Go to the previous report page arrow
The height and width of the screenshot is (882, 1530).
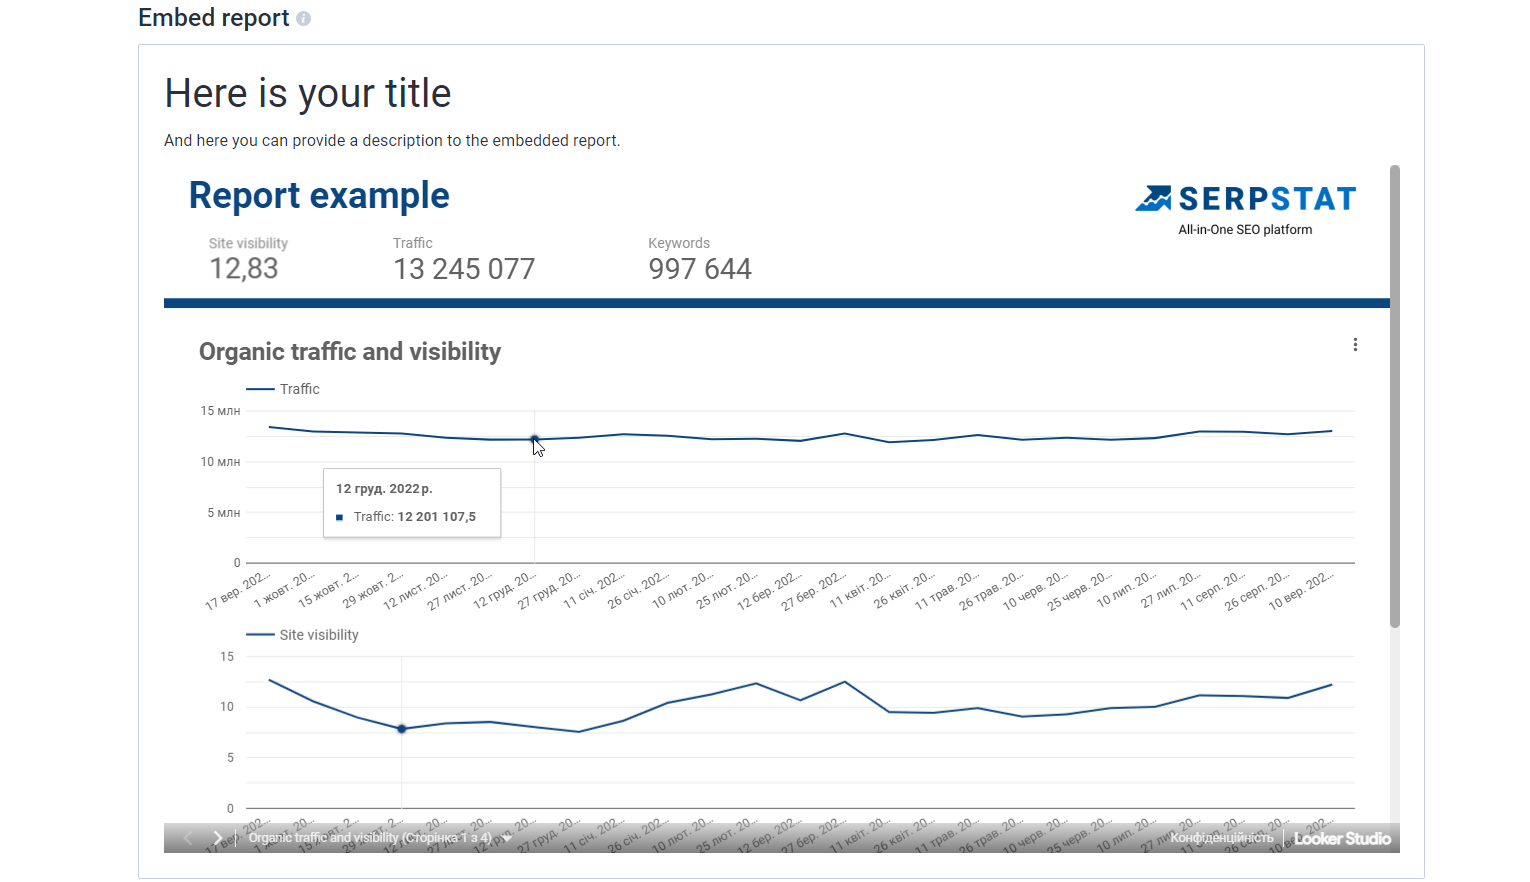point(189,838)
